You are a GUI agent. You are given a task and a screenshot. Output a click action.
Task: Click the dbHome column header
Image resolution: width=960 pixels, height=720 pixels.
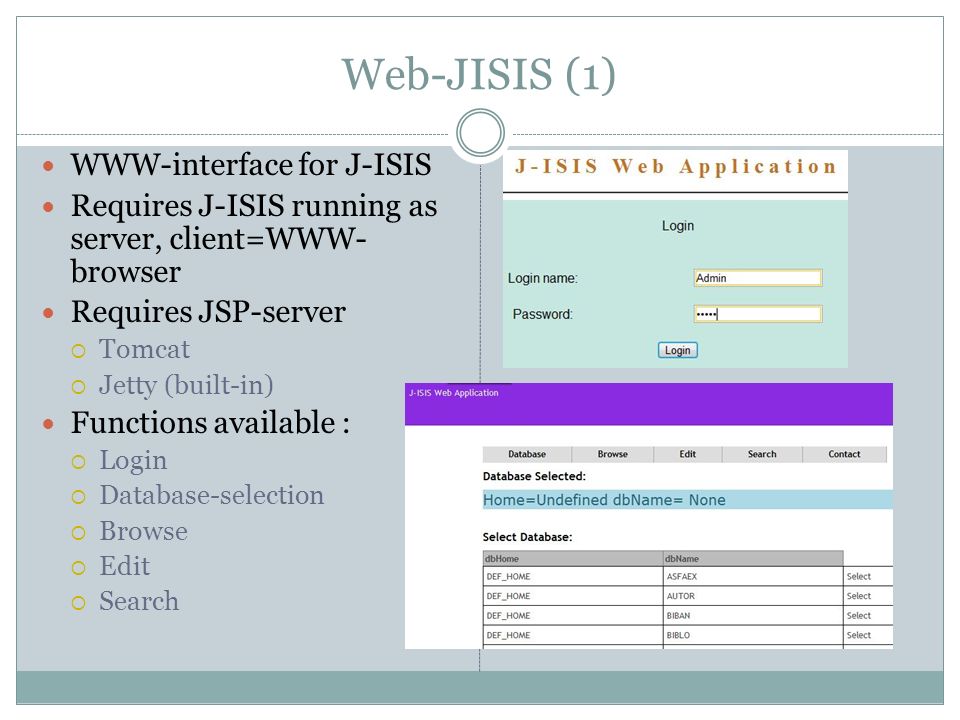coord(572,558)
